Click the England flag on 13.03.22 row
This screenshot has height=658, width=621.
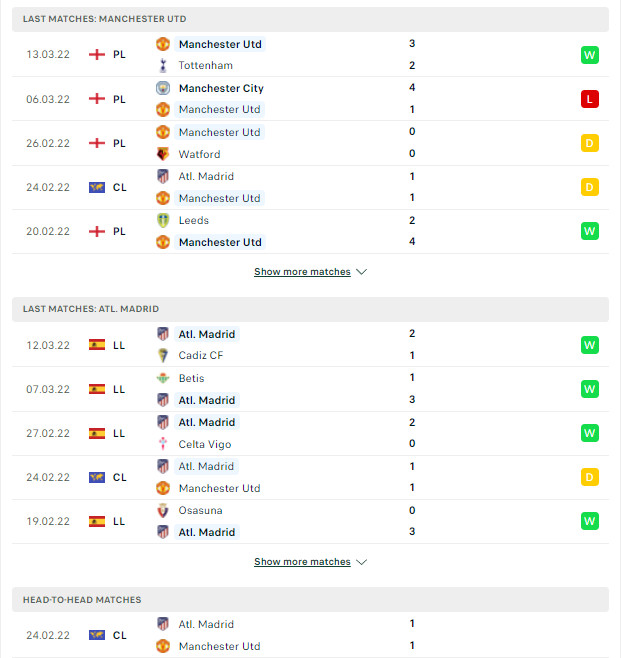click(x=97, y=55)
